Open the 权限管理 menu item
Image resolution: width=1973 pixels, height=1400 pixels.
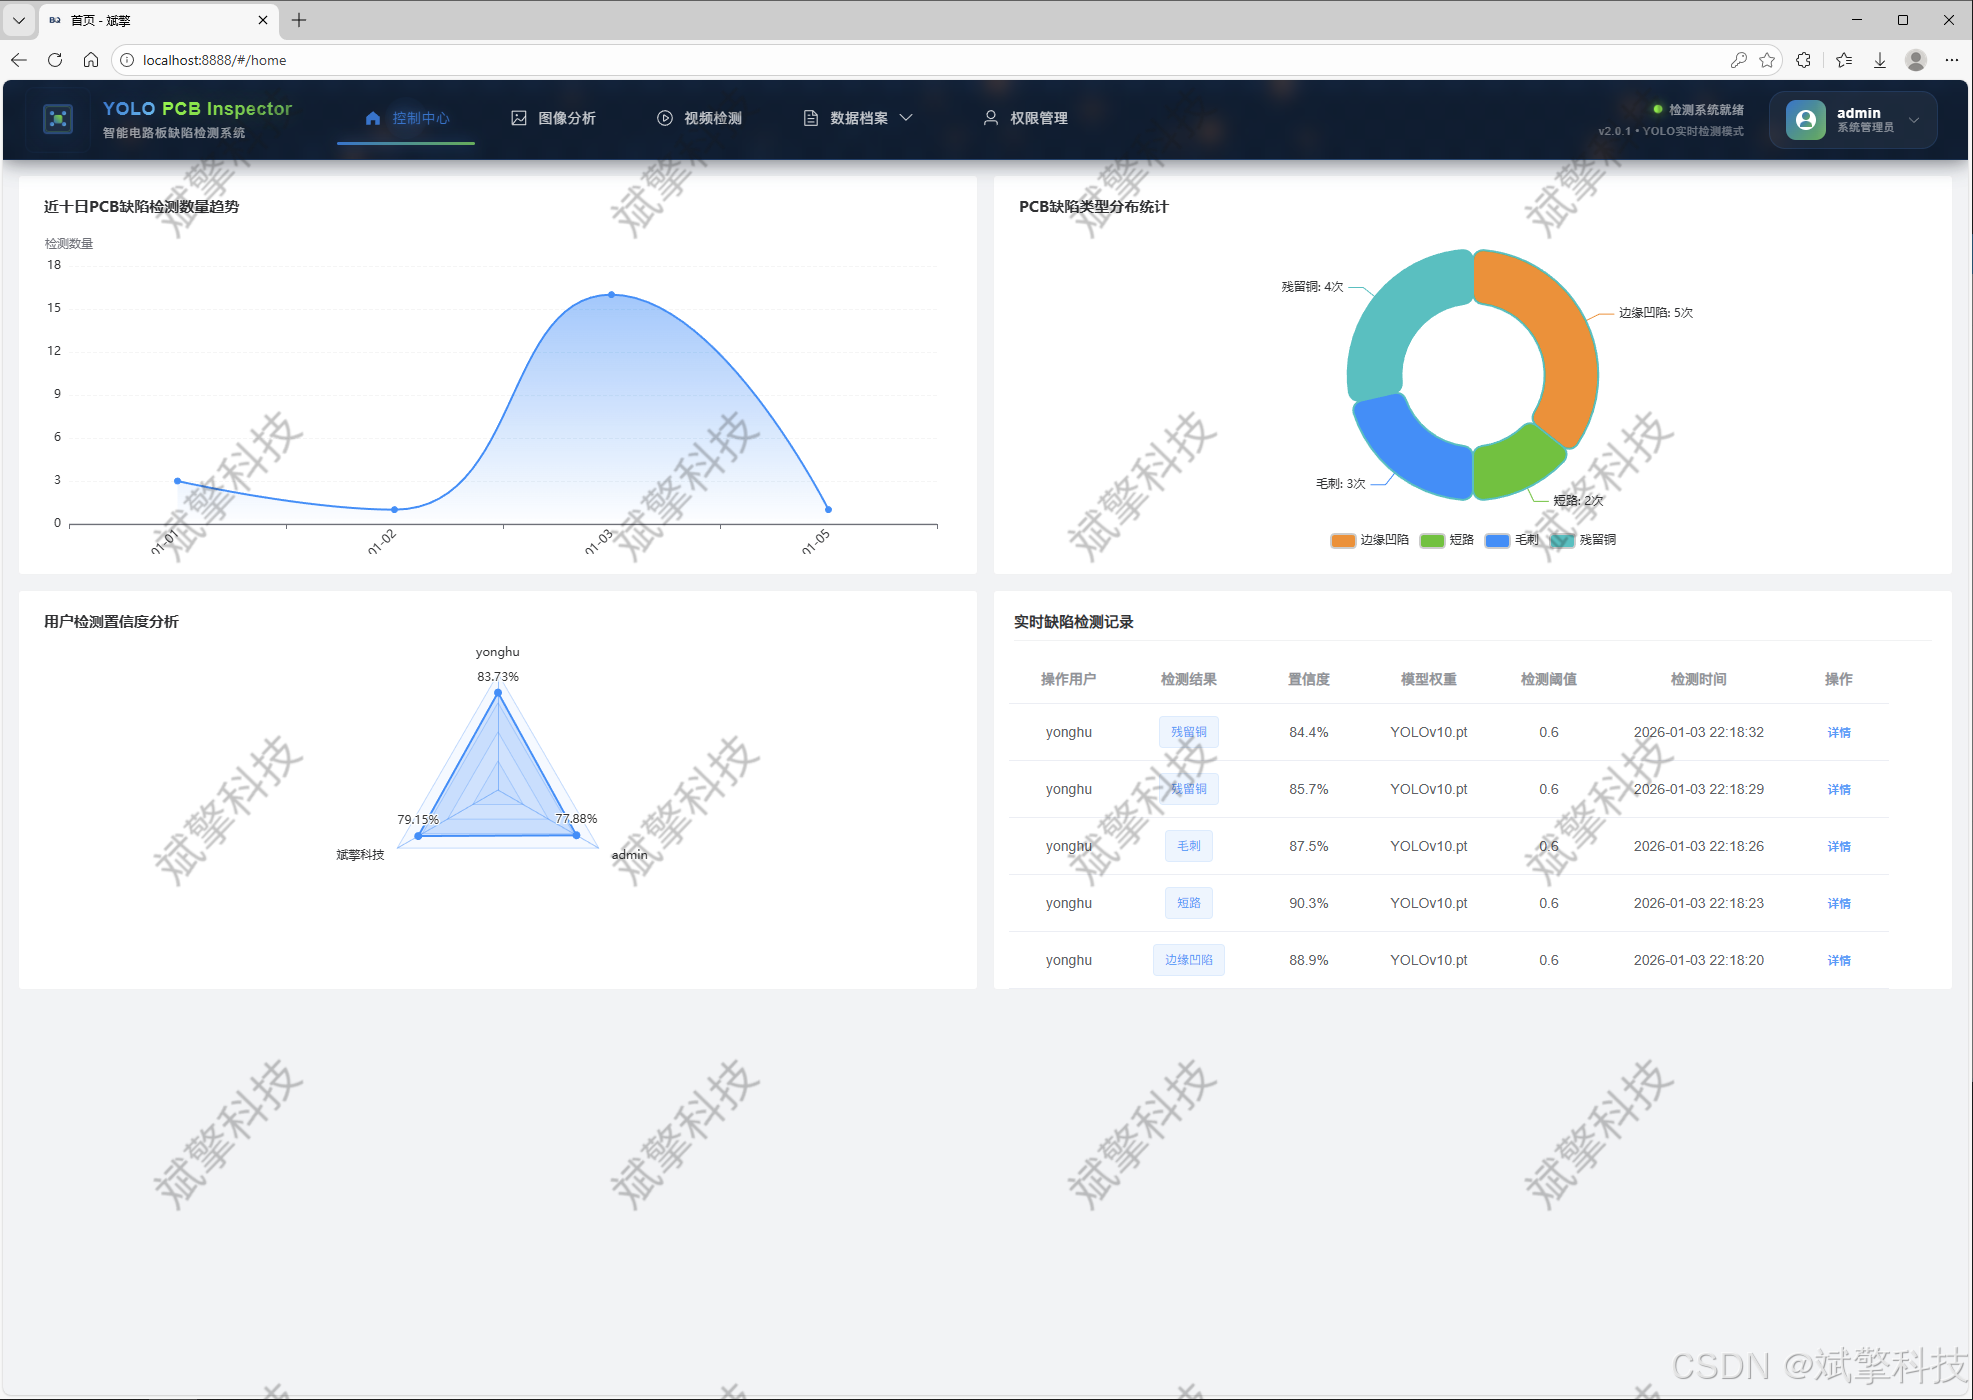point(1038,118)
